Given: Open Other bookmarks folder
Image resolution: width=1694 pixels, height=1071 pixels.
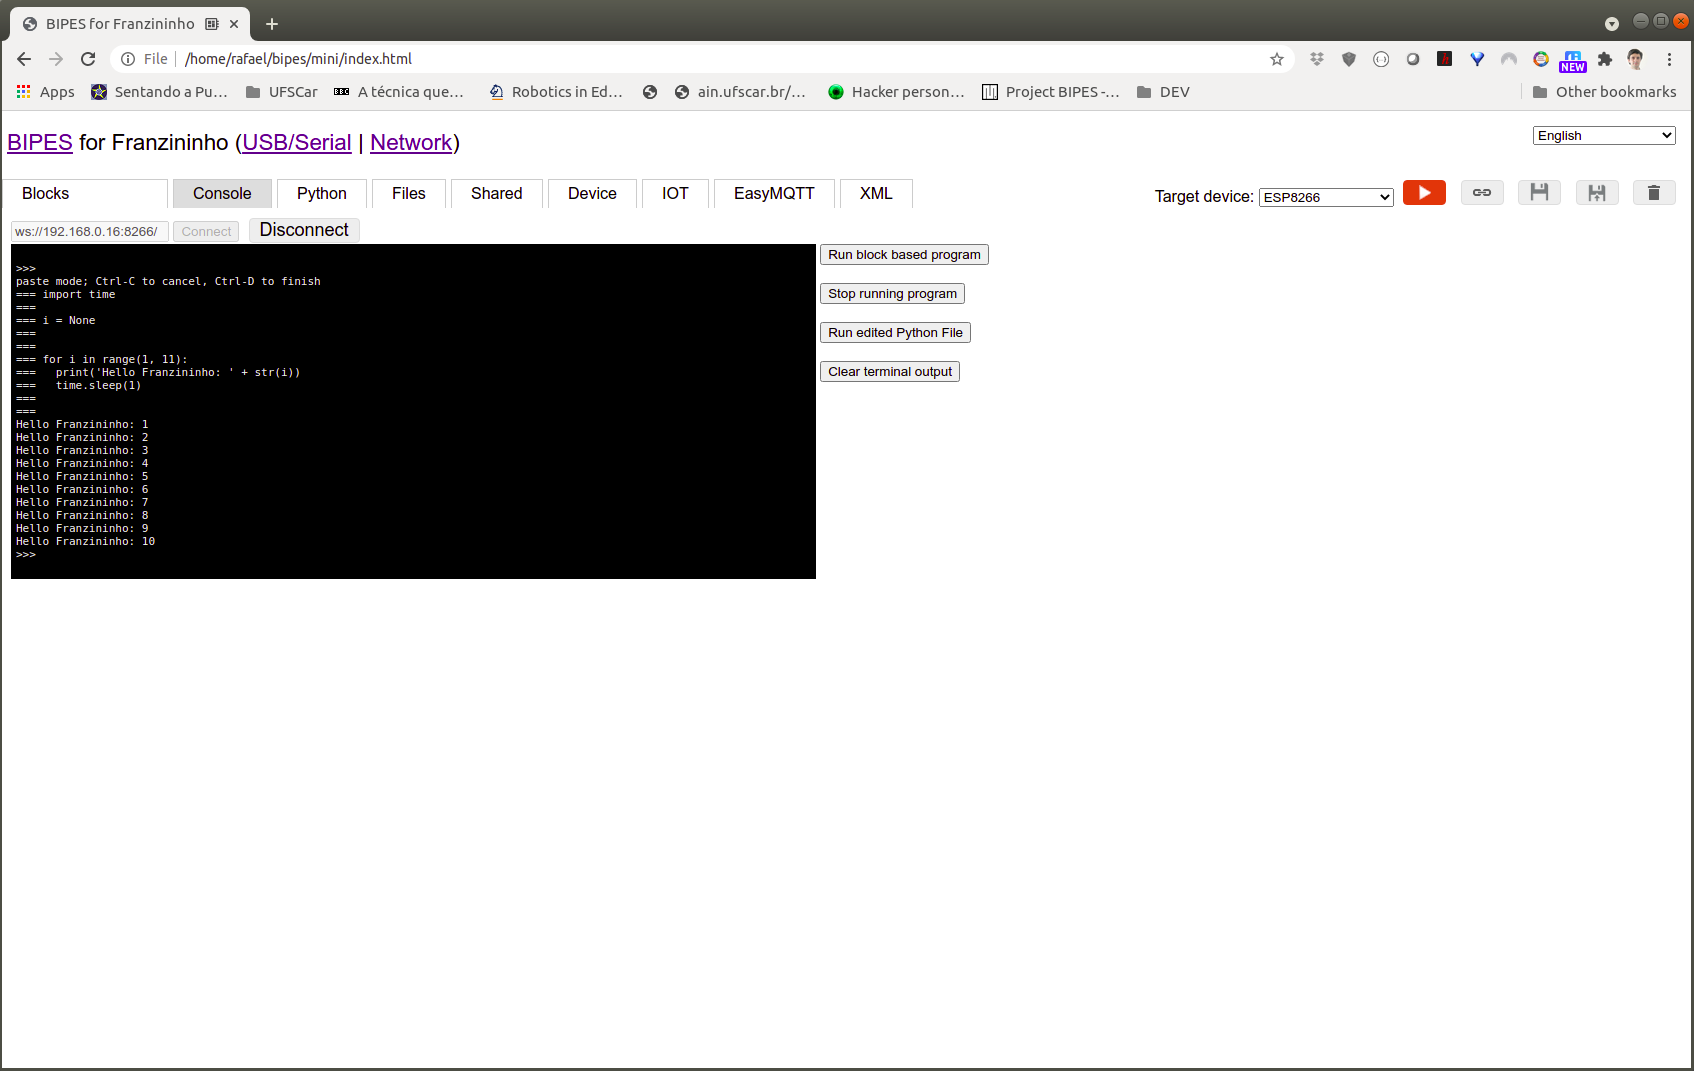Looking at the screenshot, I should pos(1604,92).
